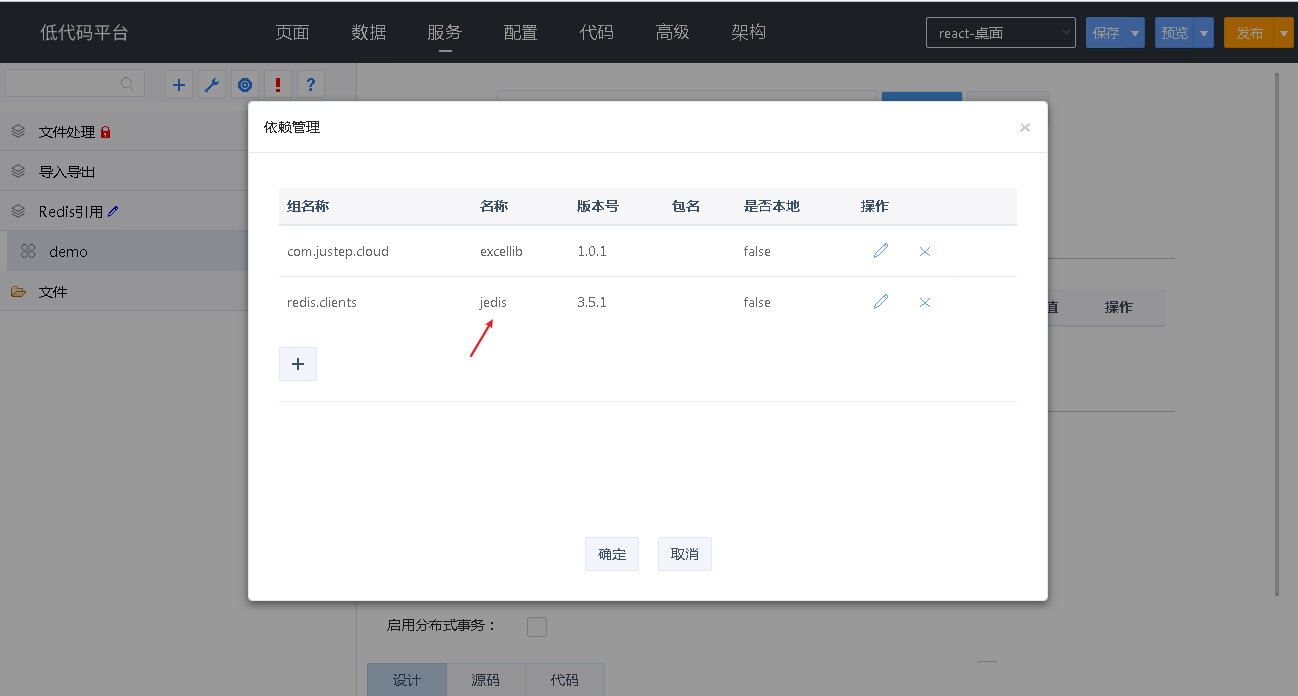Click the 预览 button
This screenshot has height=696, width=1298.
[x=1175, y=33]
